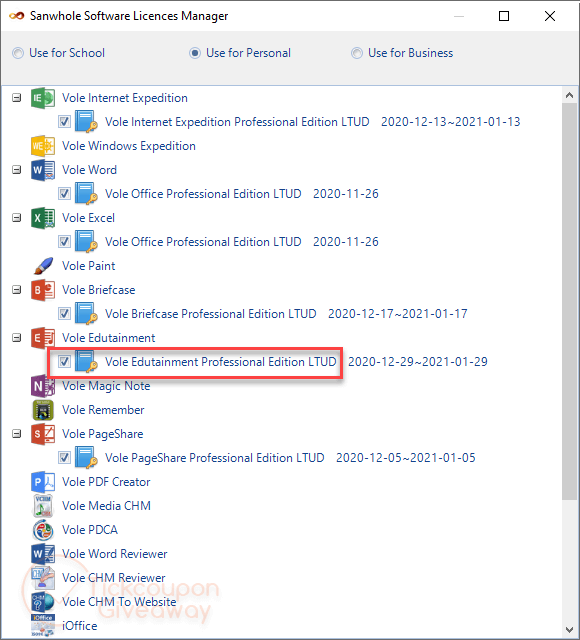Screen dimensions: 580x640
Task: Select the Use for Personal option
Action: (240, 53)
